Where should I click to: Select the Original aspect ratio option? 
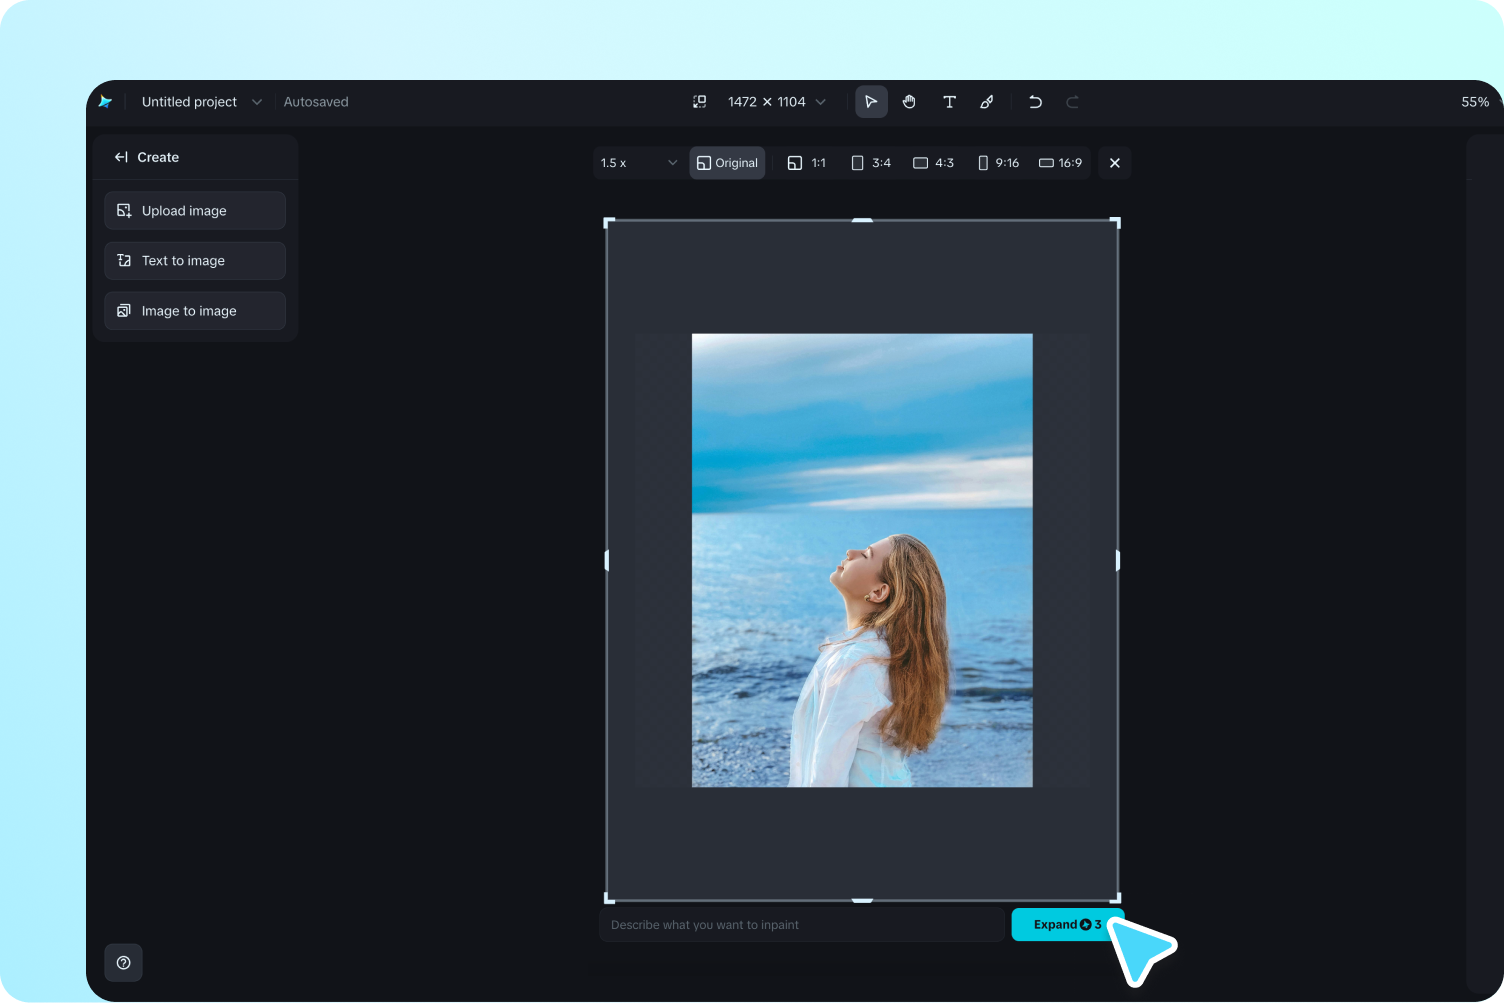tap(727, 163)
